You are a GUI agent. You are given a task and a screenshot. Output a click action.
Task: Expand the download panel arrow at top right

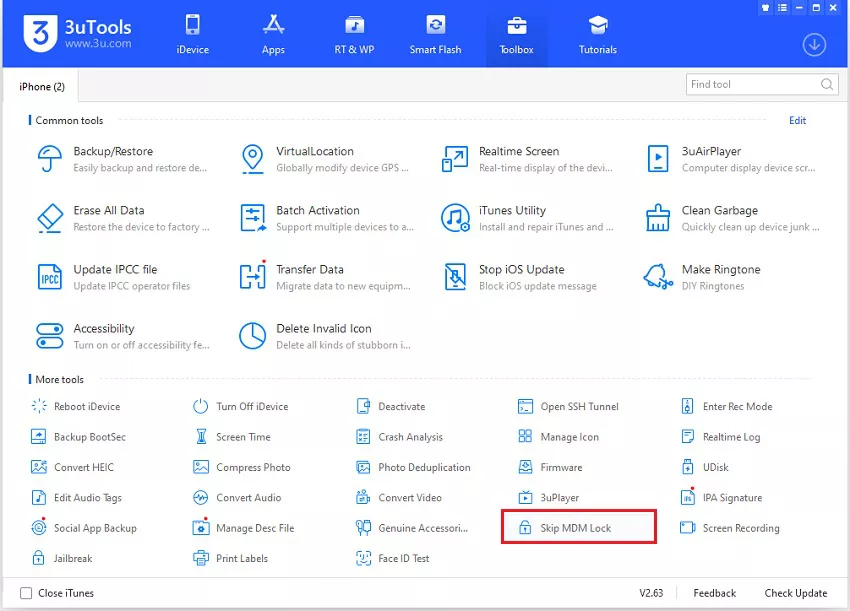[x=815, y=45]
